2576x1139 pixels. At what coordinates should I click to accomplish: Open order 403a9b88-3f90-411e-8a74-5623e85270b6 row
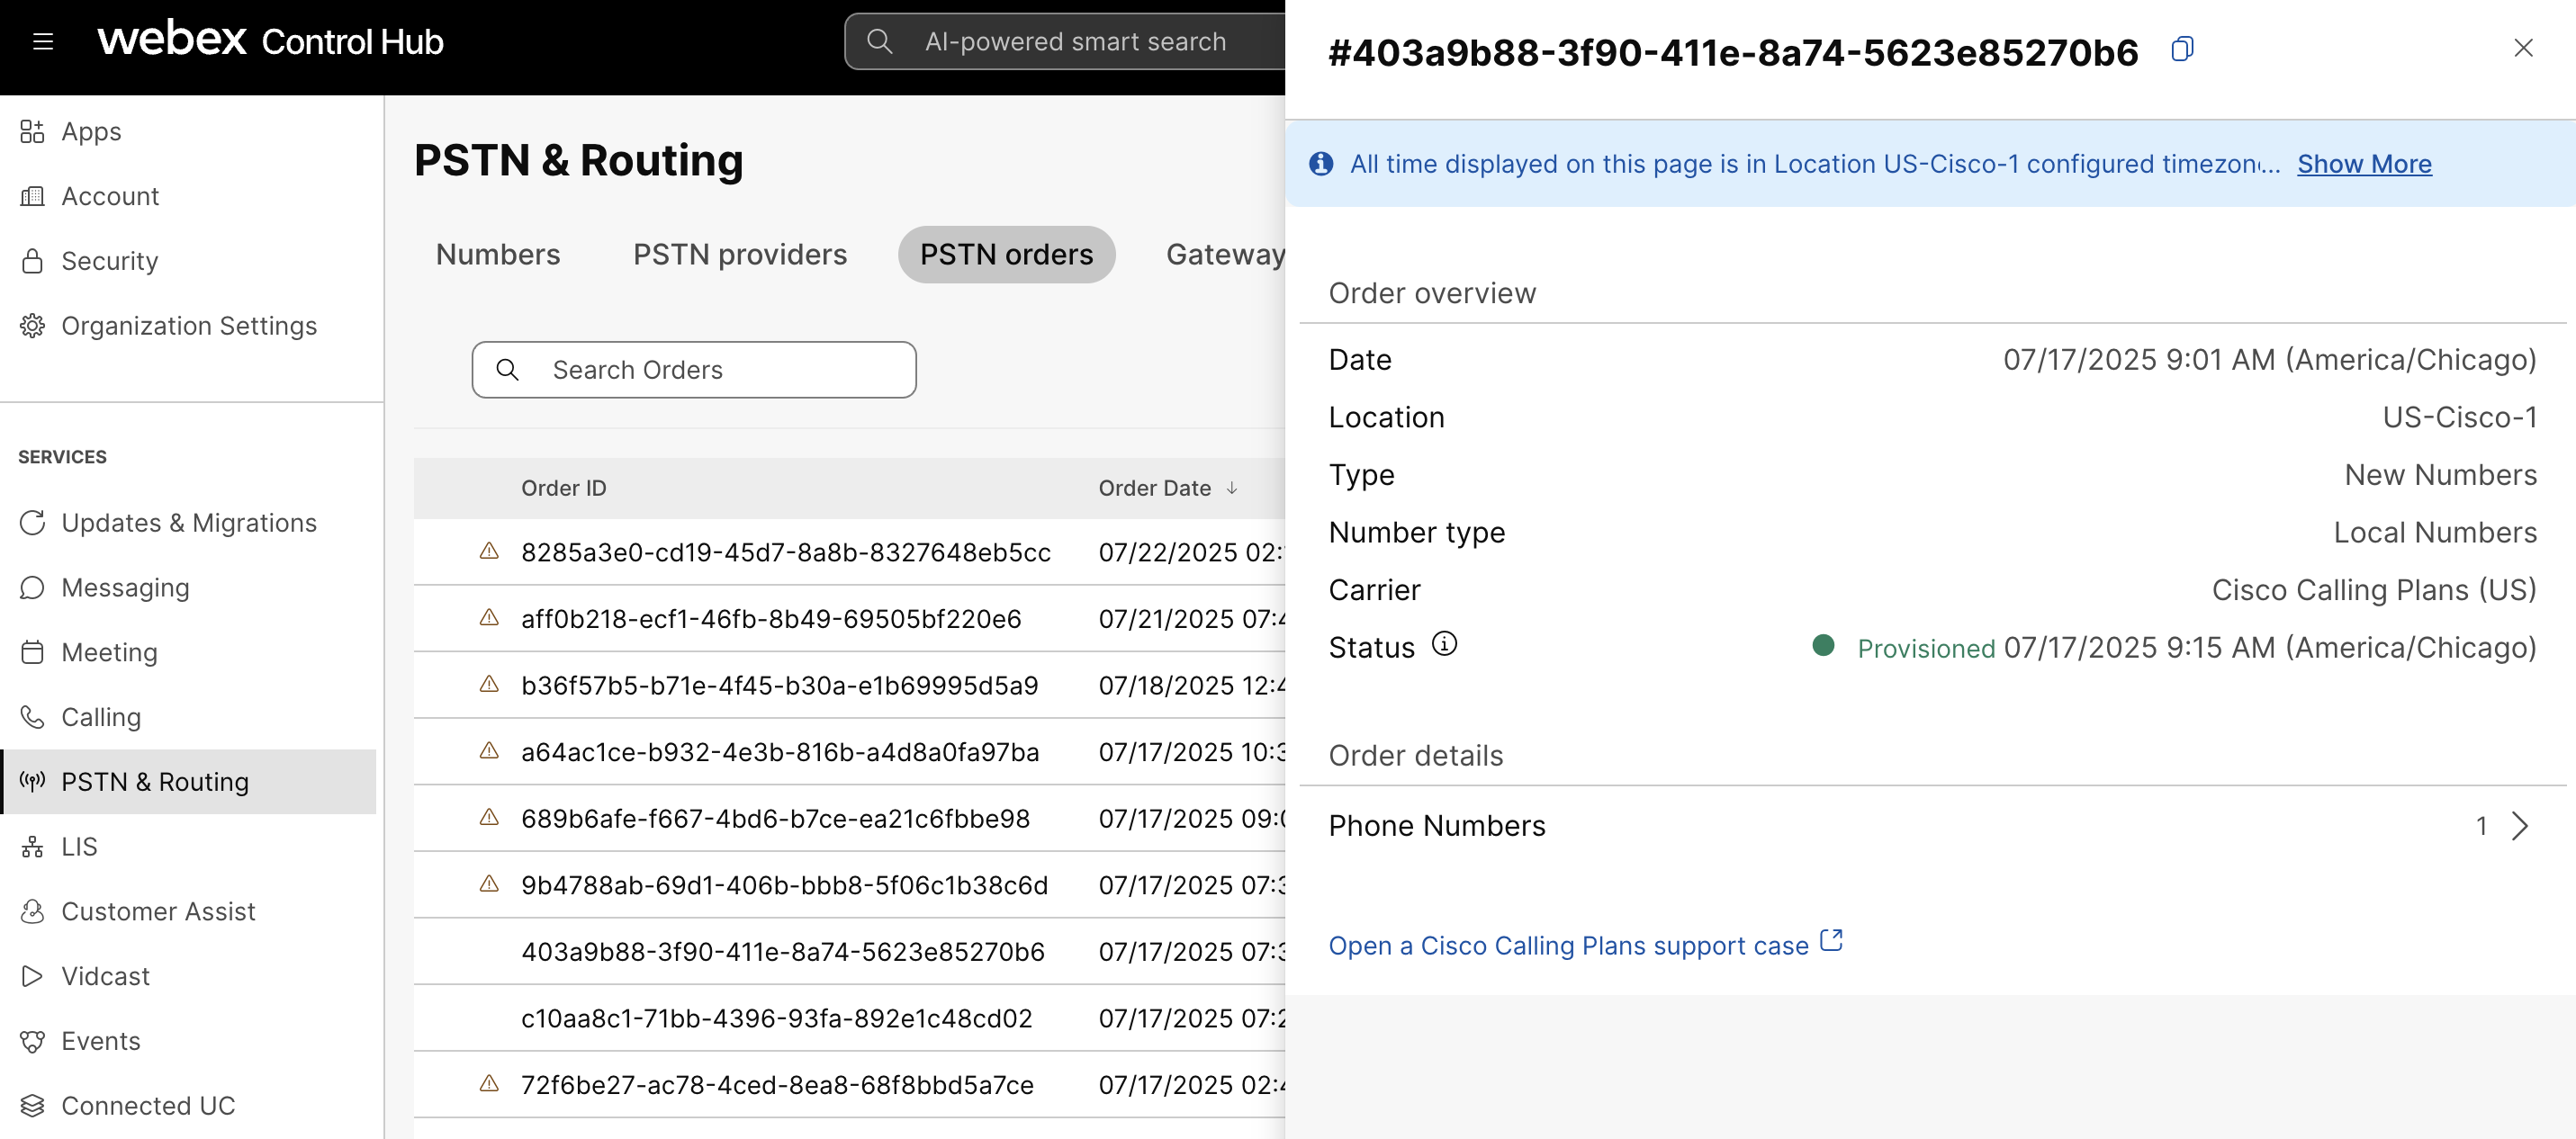pyautogui.click(x=849, y=952)
